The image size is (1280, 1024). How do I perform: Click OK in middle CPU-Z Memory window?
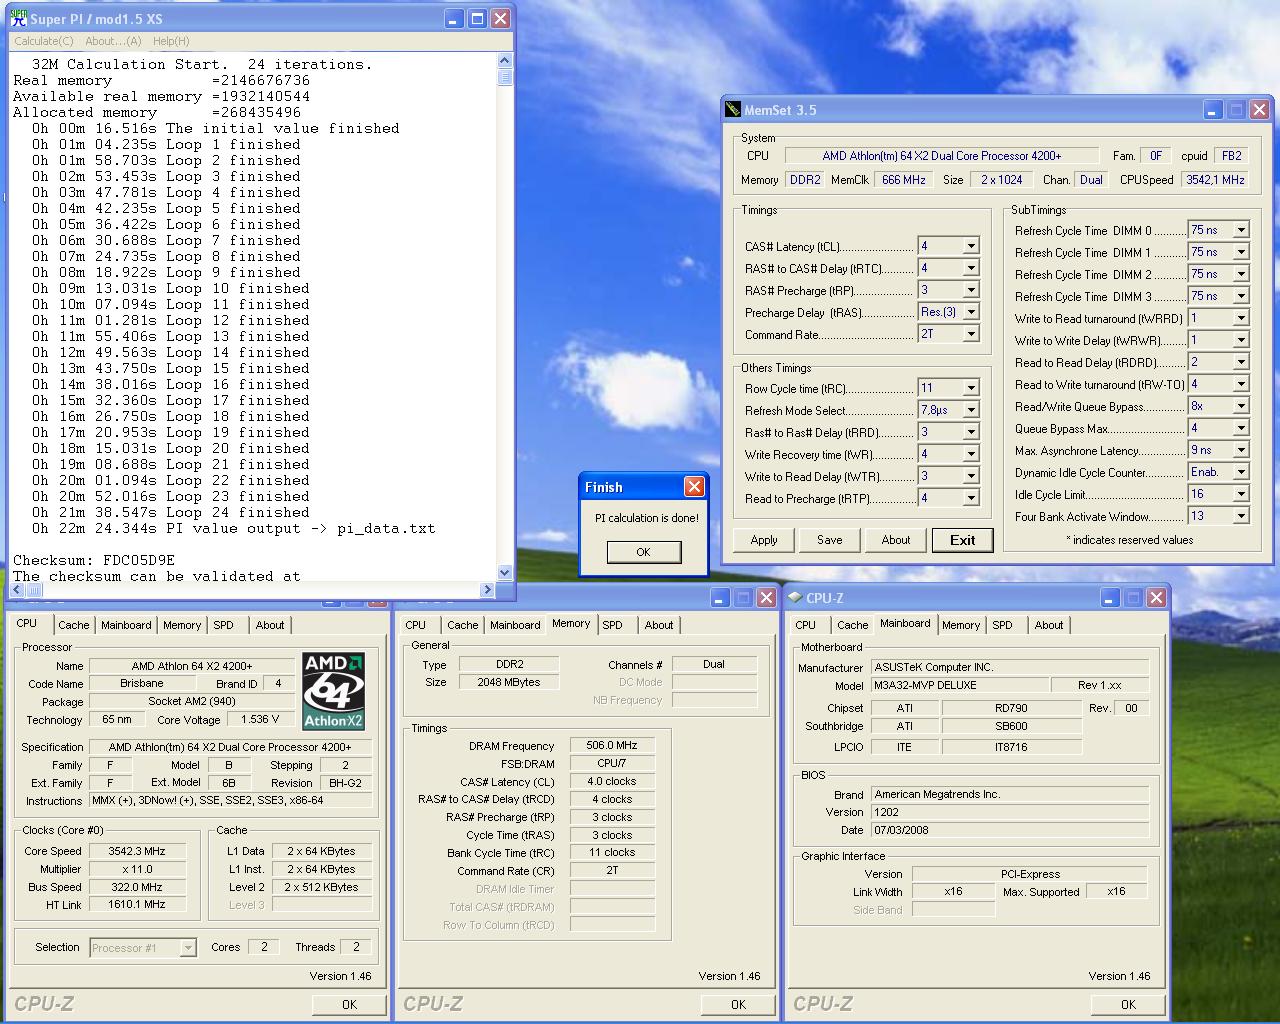tap(738, 1004)
